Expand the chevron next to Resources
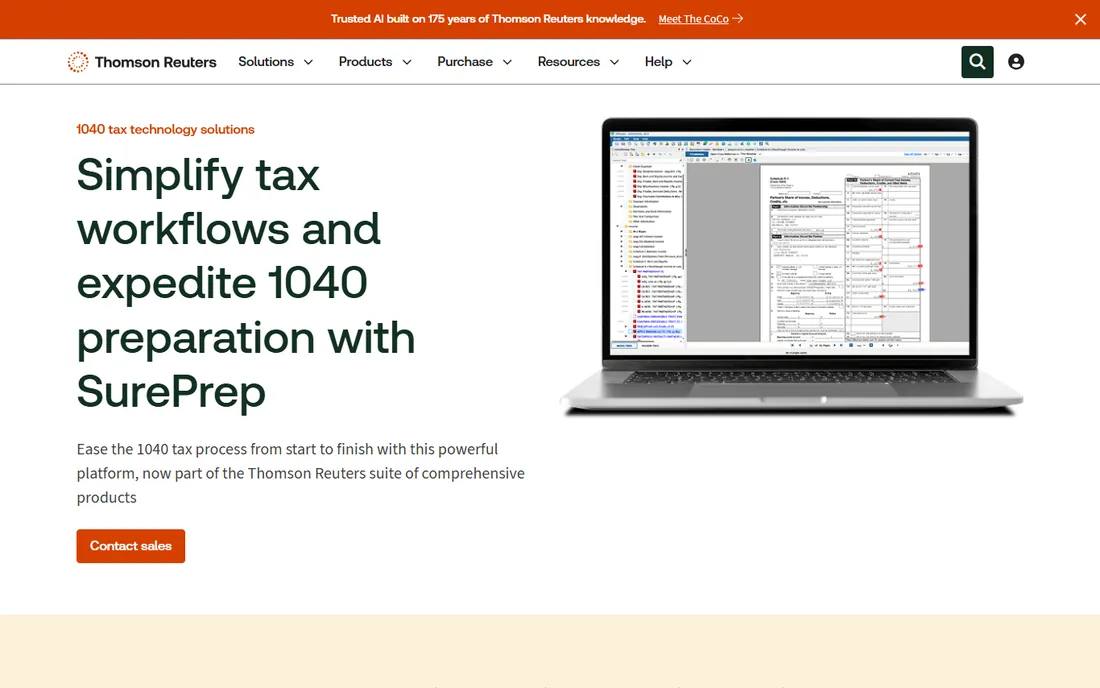 pyautogui.click(x=615, y=62)
